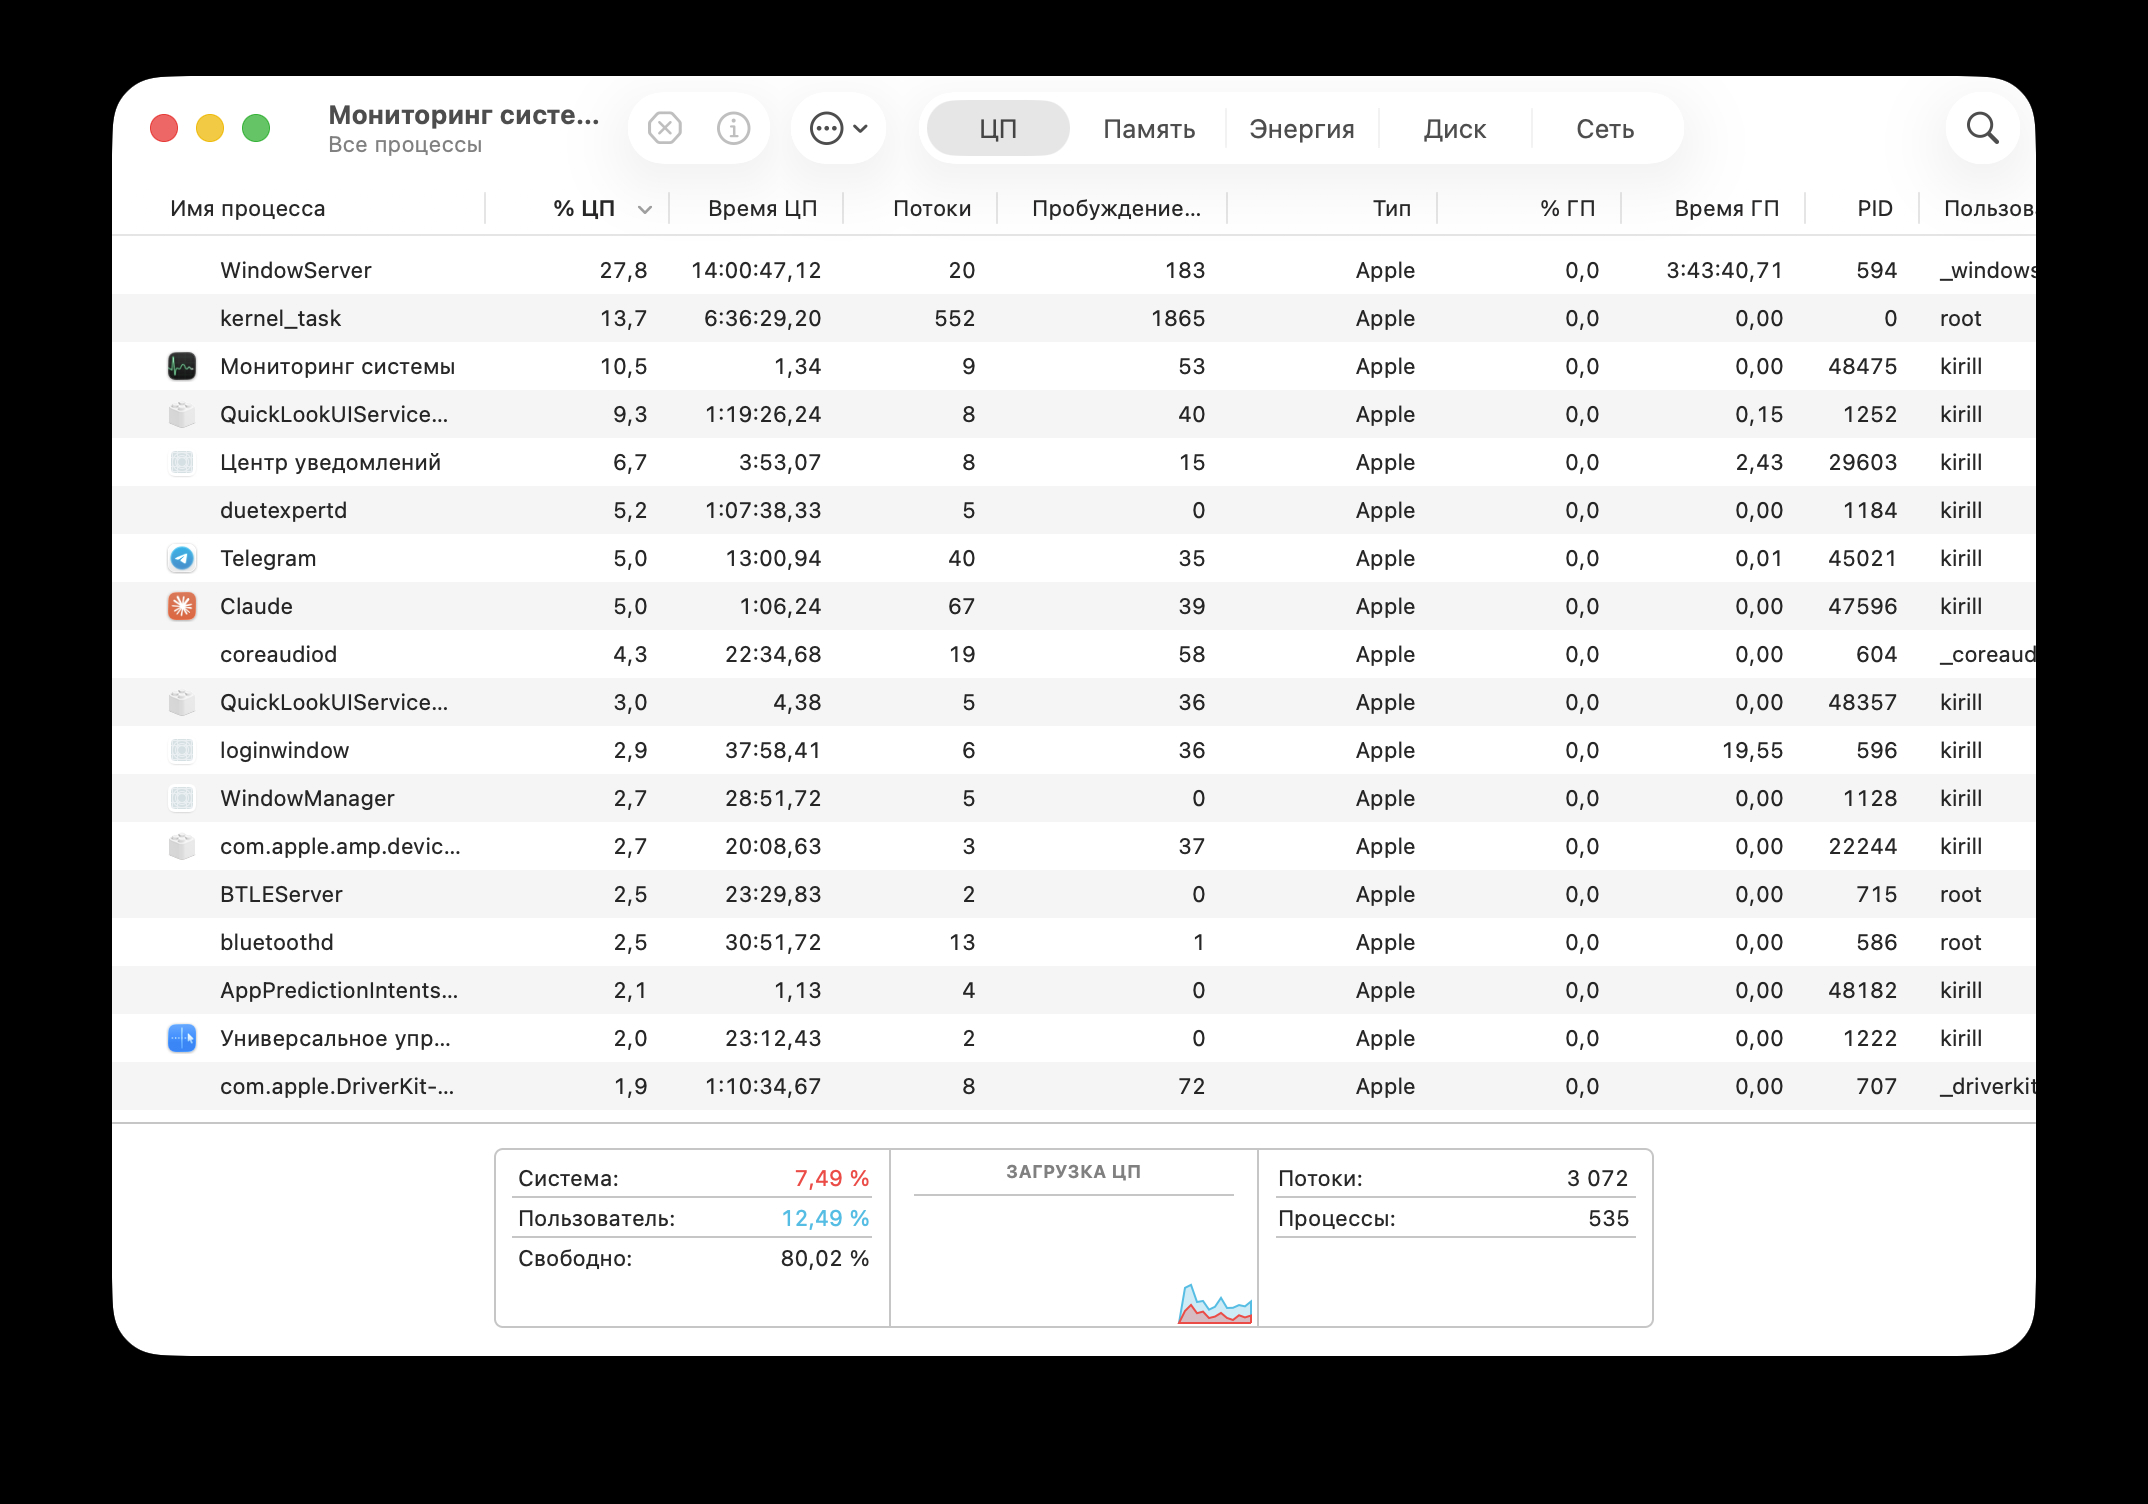
Task: Click the loginwindow process icon
Action: 182,750
